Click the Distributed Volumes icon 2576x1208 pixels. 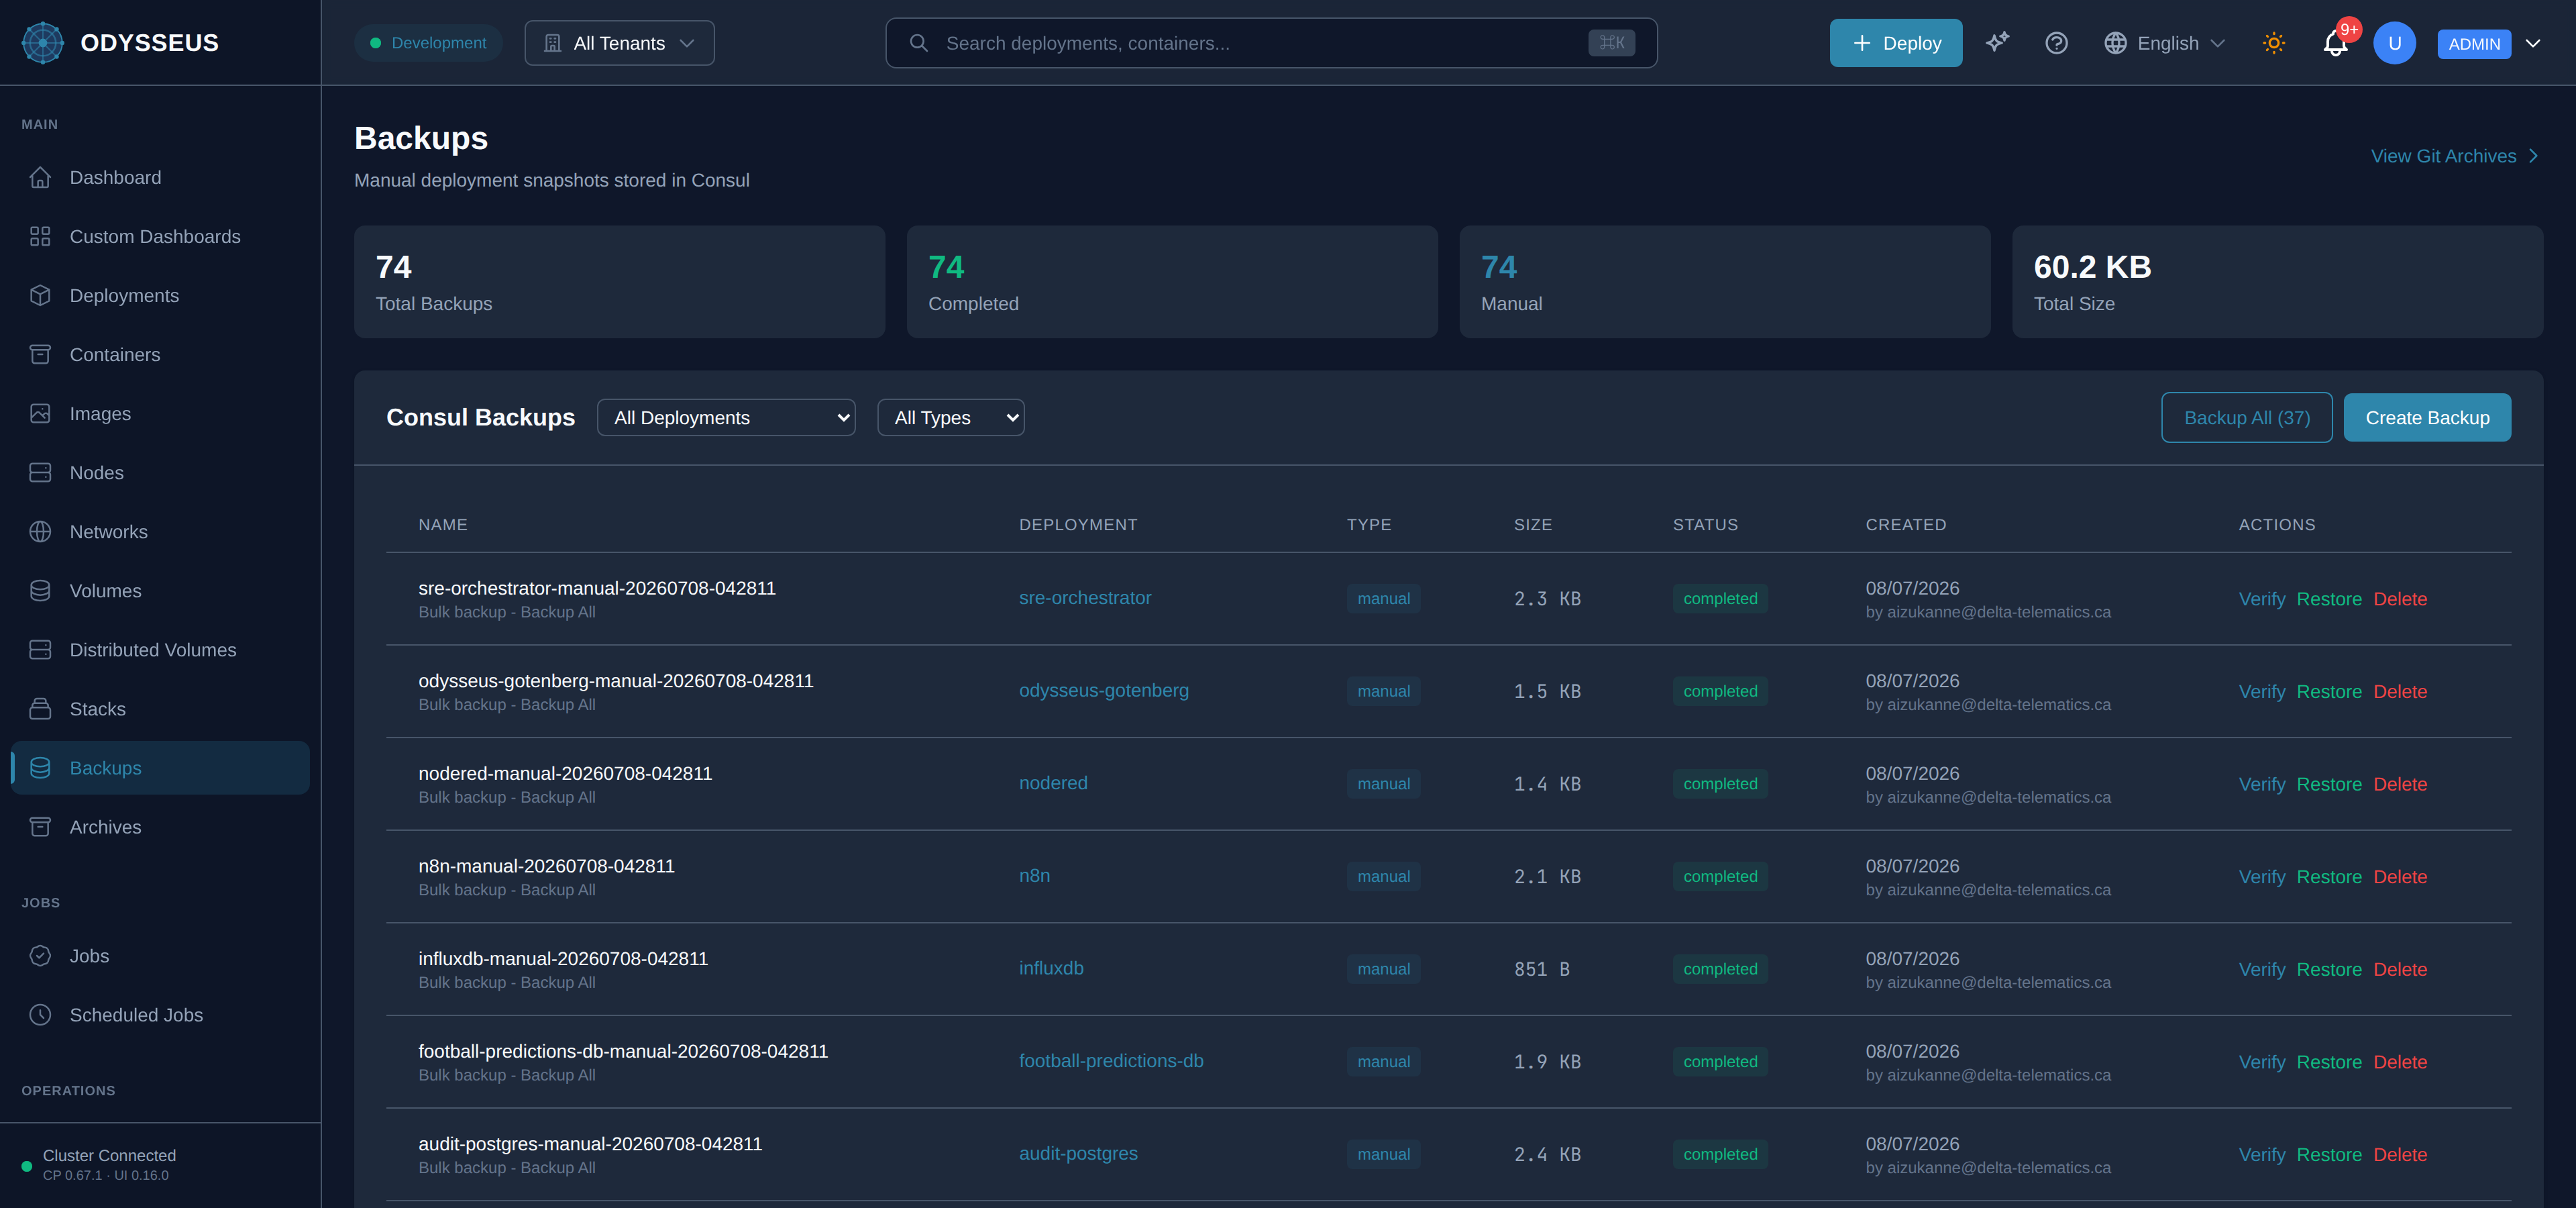(x=40, y=649)
